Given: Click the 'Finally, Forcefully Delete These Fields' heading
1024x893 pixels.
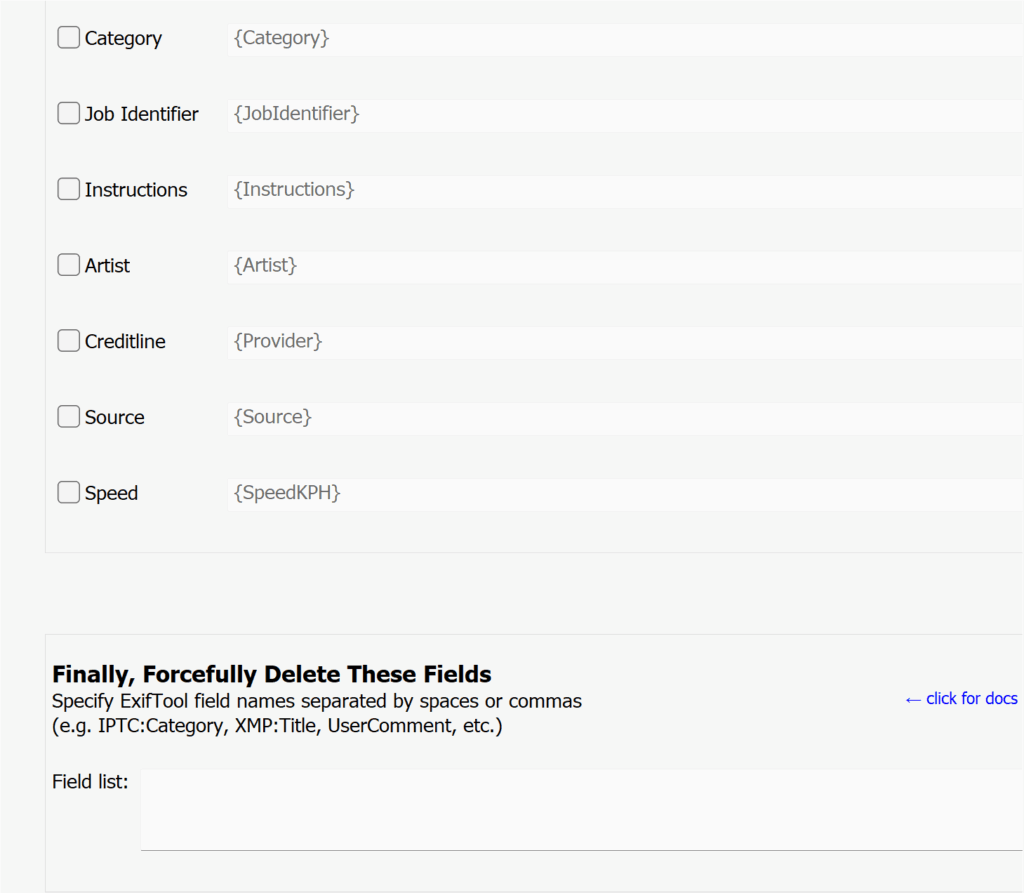Looking at the screenshot, I should (x=271, y=674).
